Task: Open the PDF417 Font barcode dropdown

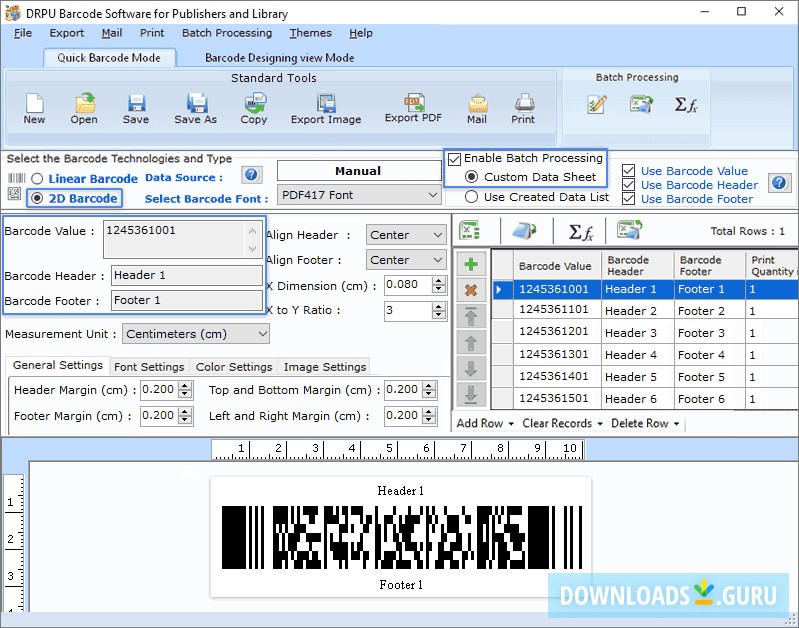Action: 359,195
